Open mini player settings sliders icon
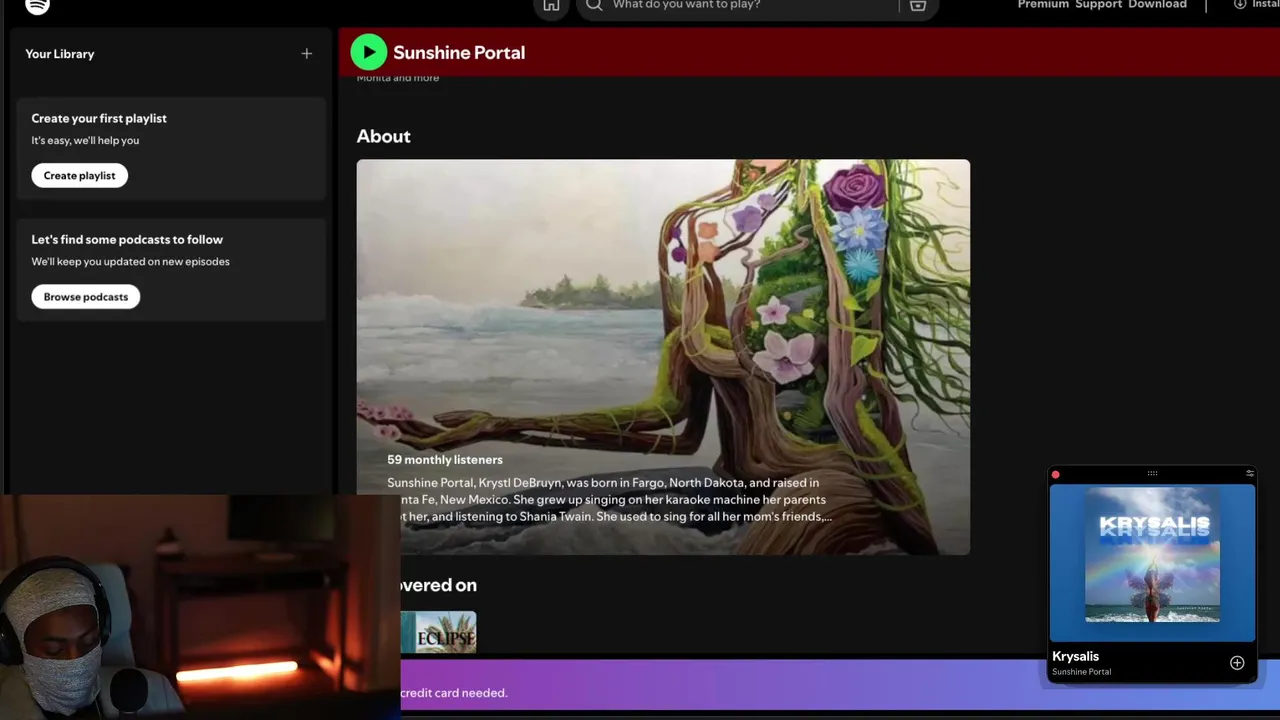The height and width of the screenshot is (720, 1280). (x=1249, y=474)
